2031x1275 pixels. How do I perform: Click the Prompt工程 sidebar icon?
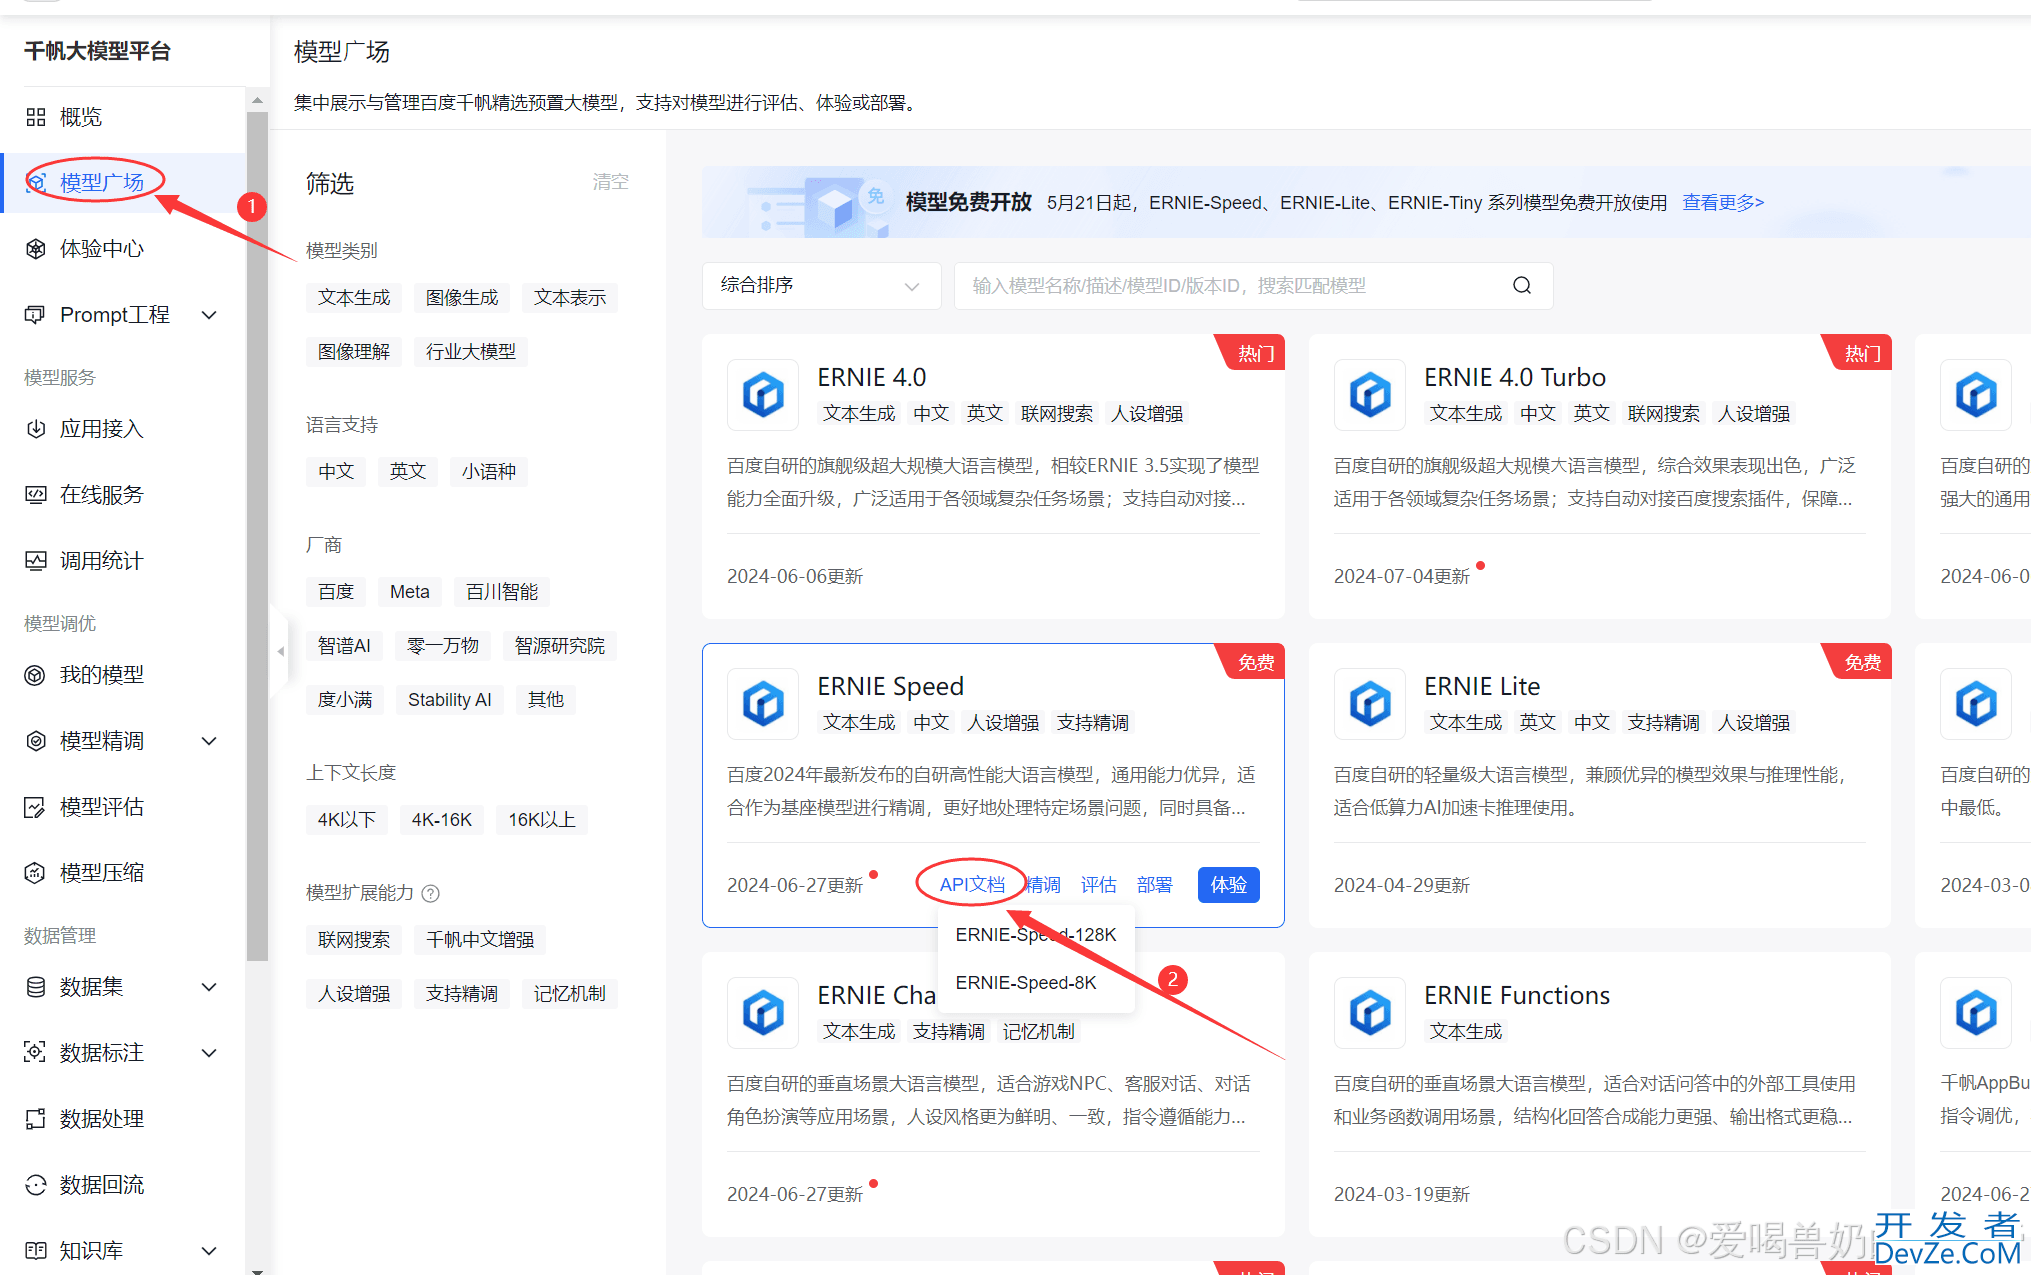(36, 315)
